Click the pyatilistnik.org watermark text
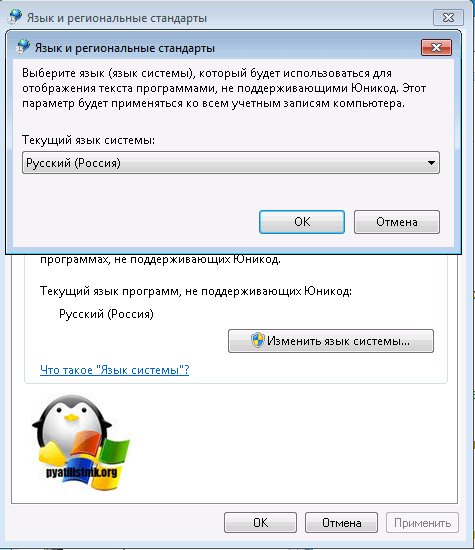Image resolution: width=475 pixels, height=550 pixels. click(x=82, y=472)
